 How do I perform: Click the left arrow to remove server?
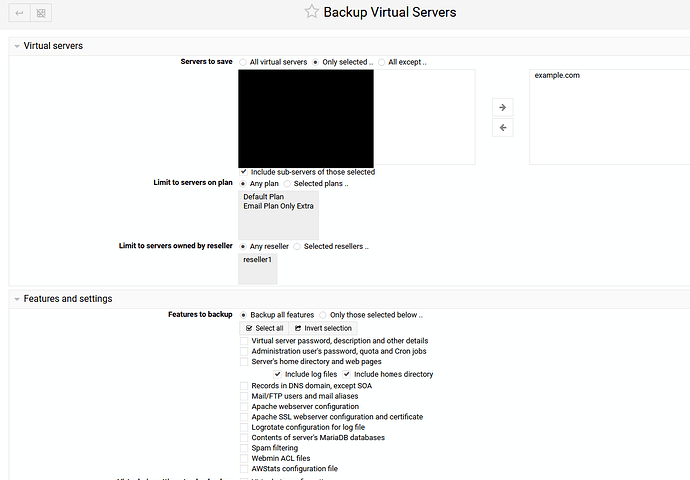point(503,128)
